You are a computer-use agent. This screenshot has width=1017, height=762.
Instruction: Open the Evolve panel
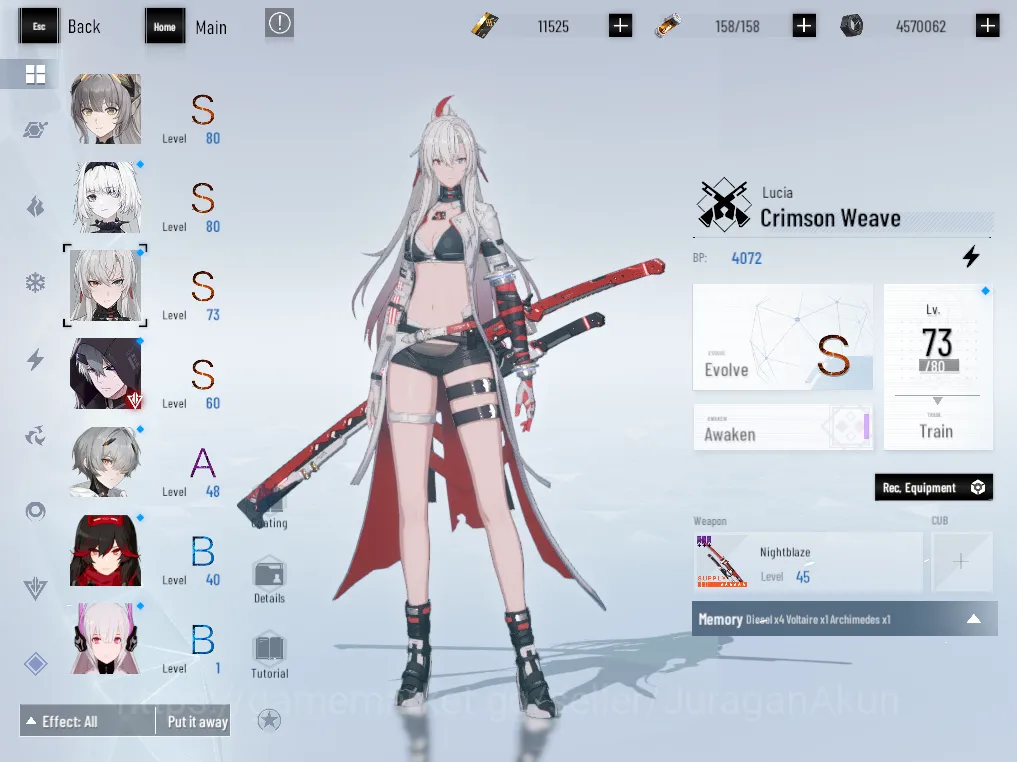coord(783,337)
